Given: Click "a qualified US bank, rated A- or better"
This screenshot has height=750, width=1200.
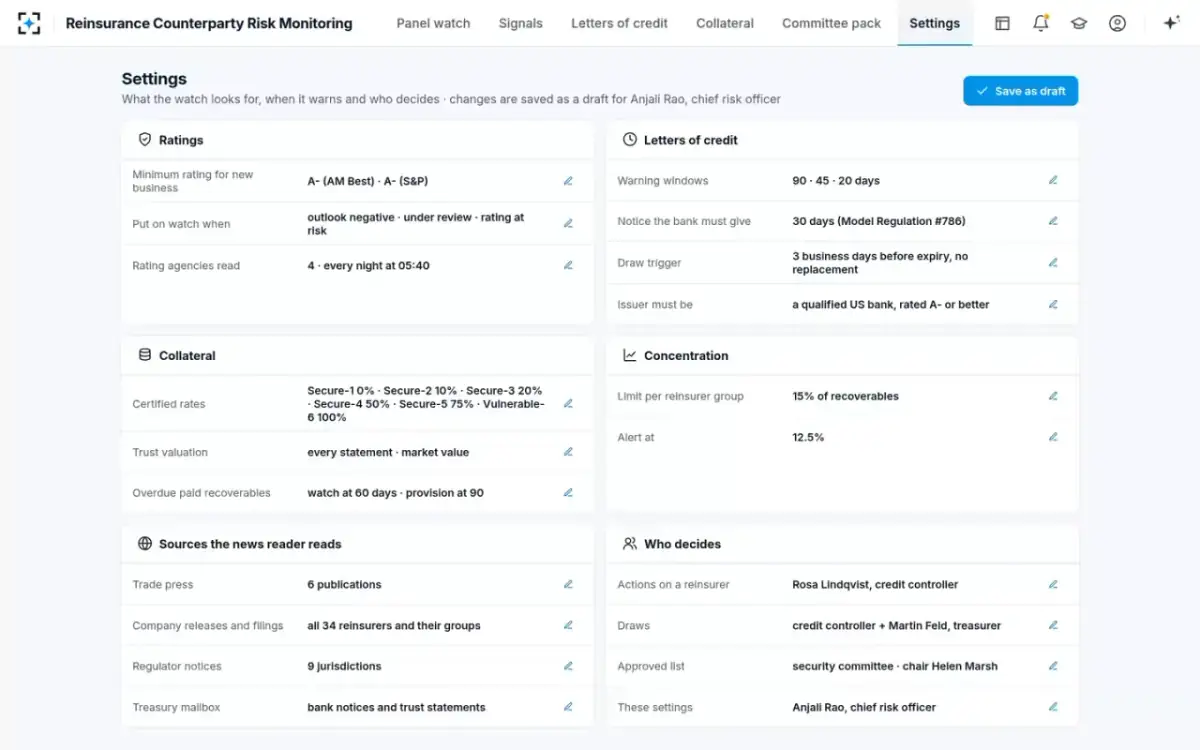Looking at the screenshot, I should (890, 305).
